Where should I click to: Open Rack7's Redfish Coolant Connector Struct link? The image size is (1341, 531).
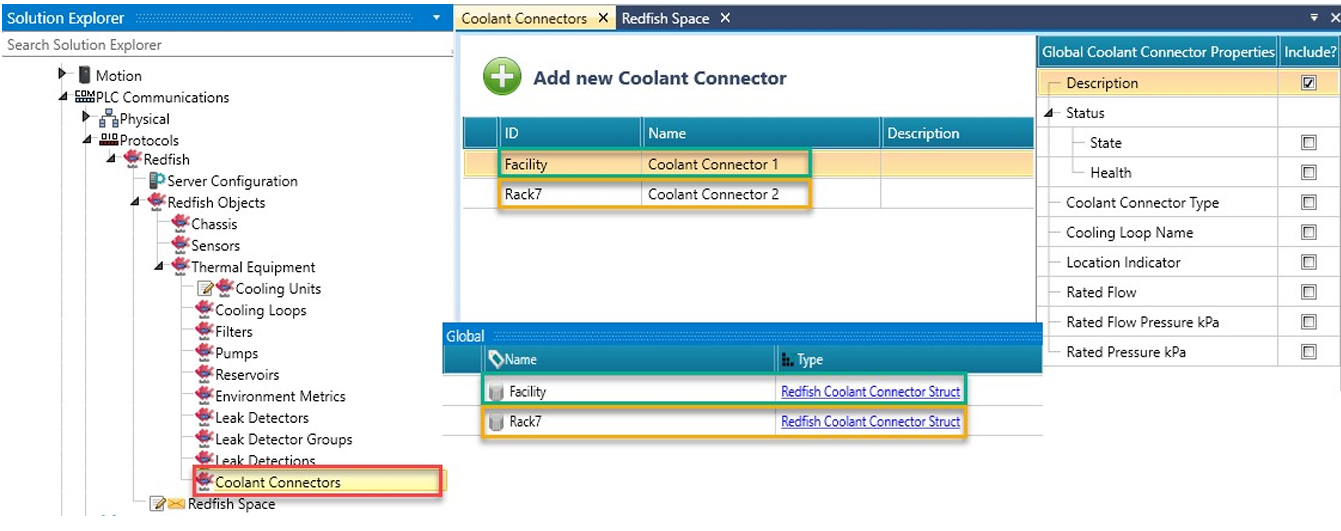[870, 422]
